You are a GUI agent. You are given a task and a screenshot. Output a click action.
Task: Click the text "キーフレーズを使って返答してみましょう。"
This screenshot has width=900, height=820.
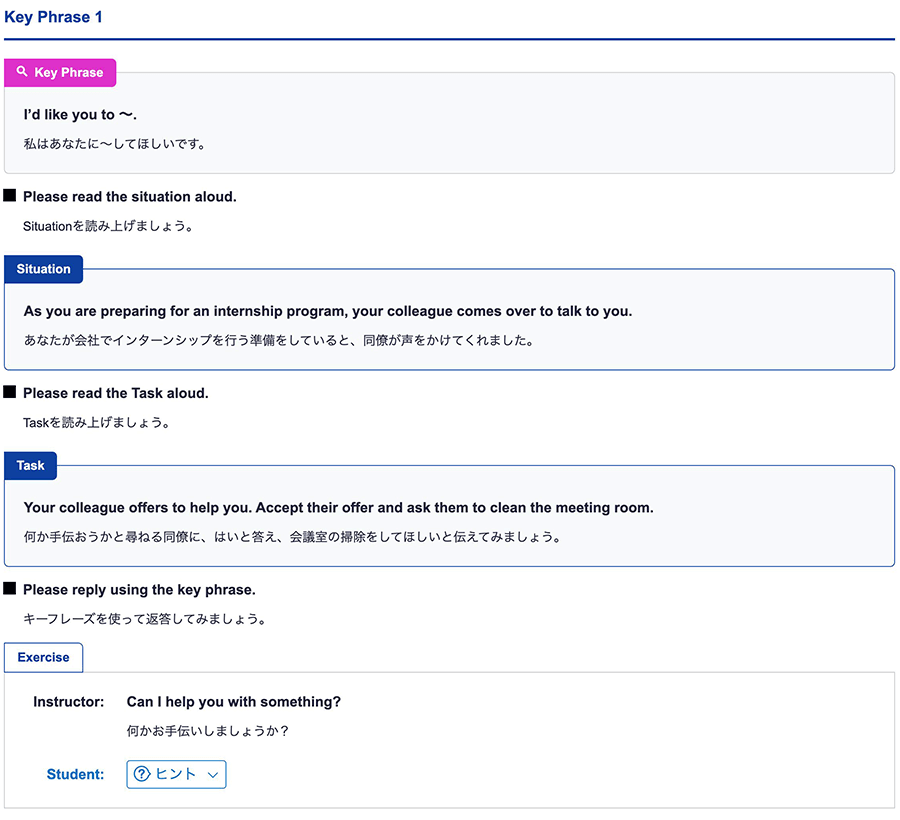[145, 619]
